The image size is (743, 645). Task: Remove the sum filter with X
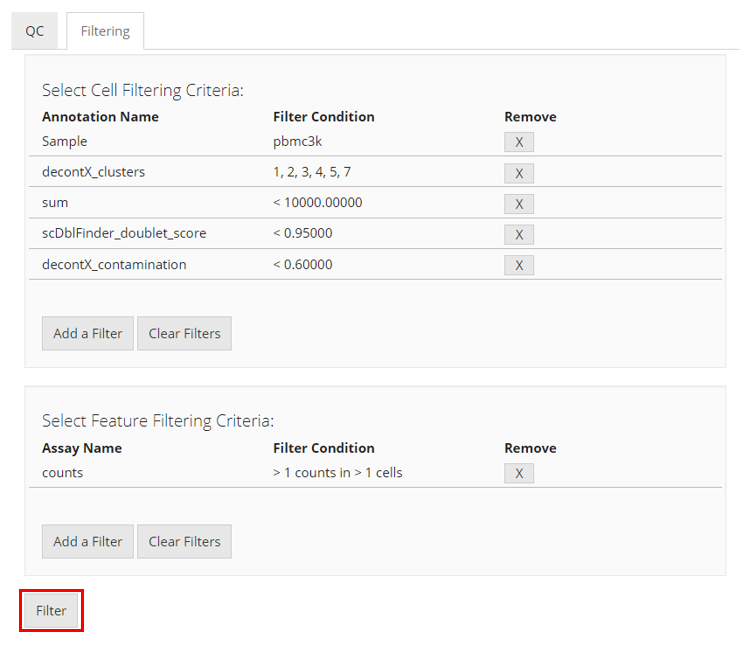tap(518, 204)
